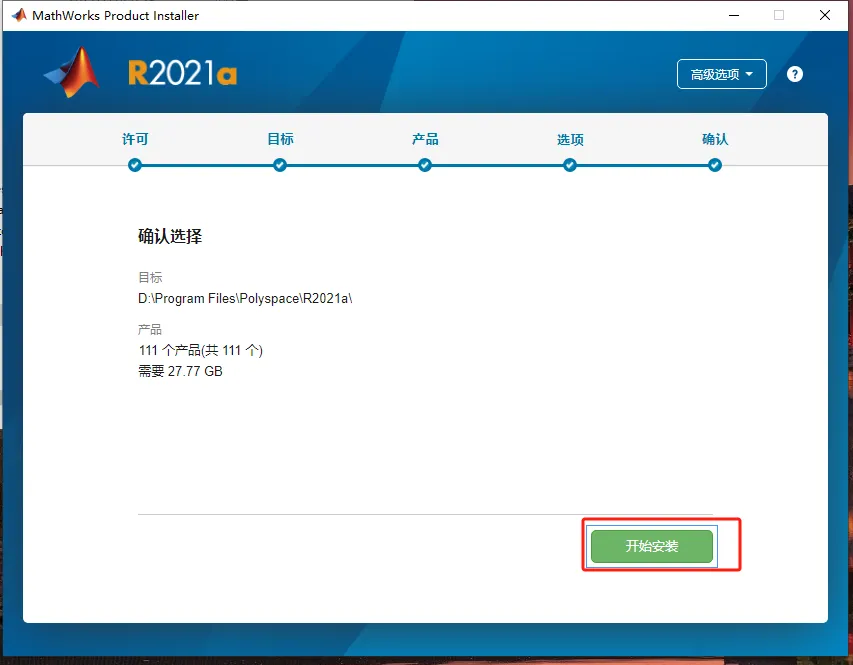
Task: Go to the 选项 step tab
Action: click(570, 140)
